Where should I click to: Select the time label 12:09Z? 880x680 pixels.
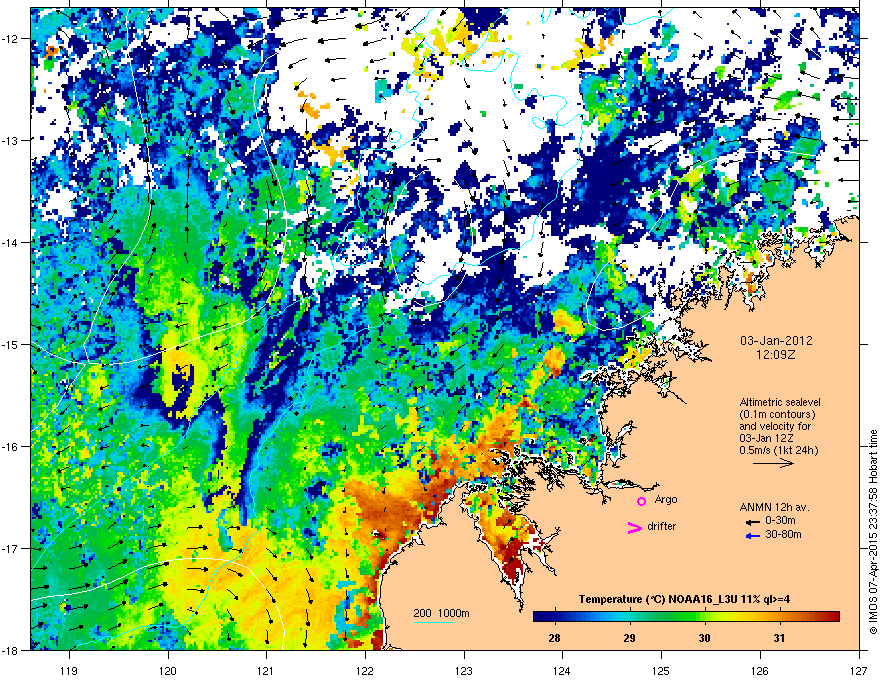point(776,355)
